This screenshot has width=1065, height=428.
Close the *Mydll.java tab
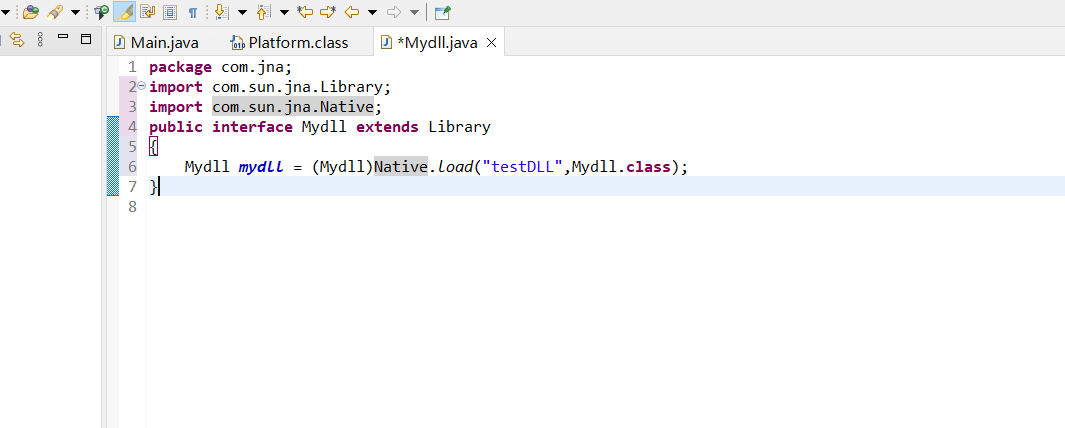point(492,43)
